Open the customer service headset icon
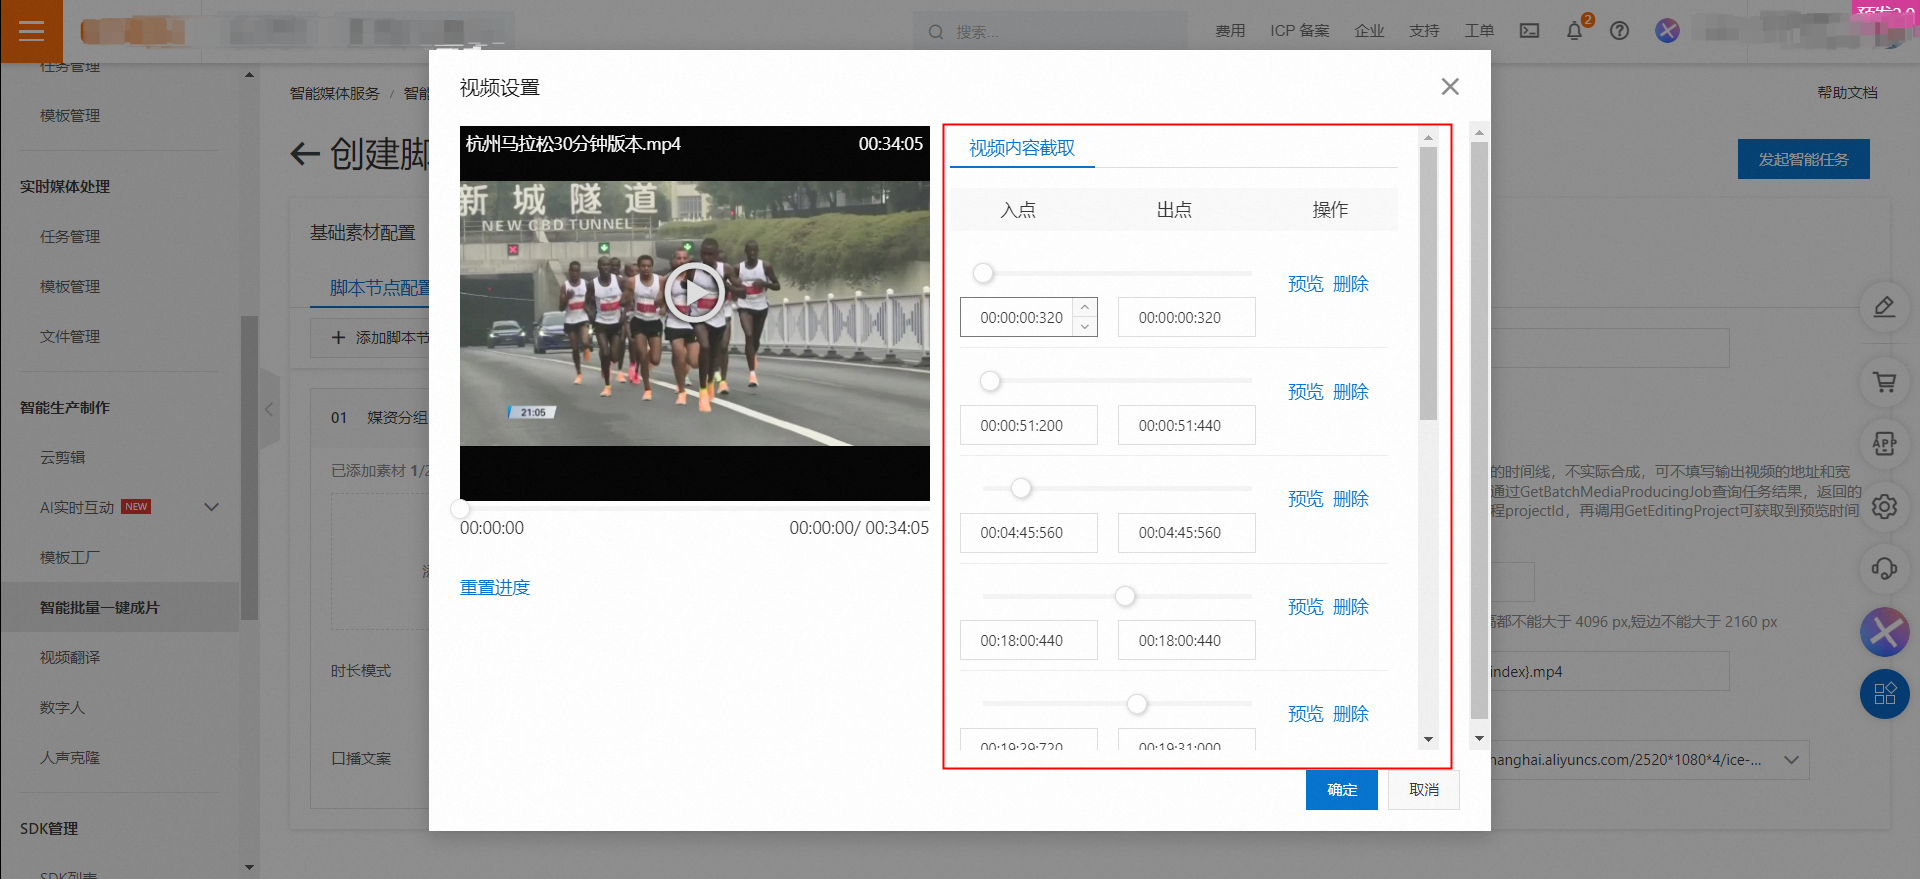The height and width of the screenshot is (879, 1920). [x=1884, y=569]
